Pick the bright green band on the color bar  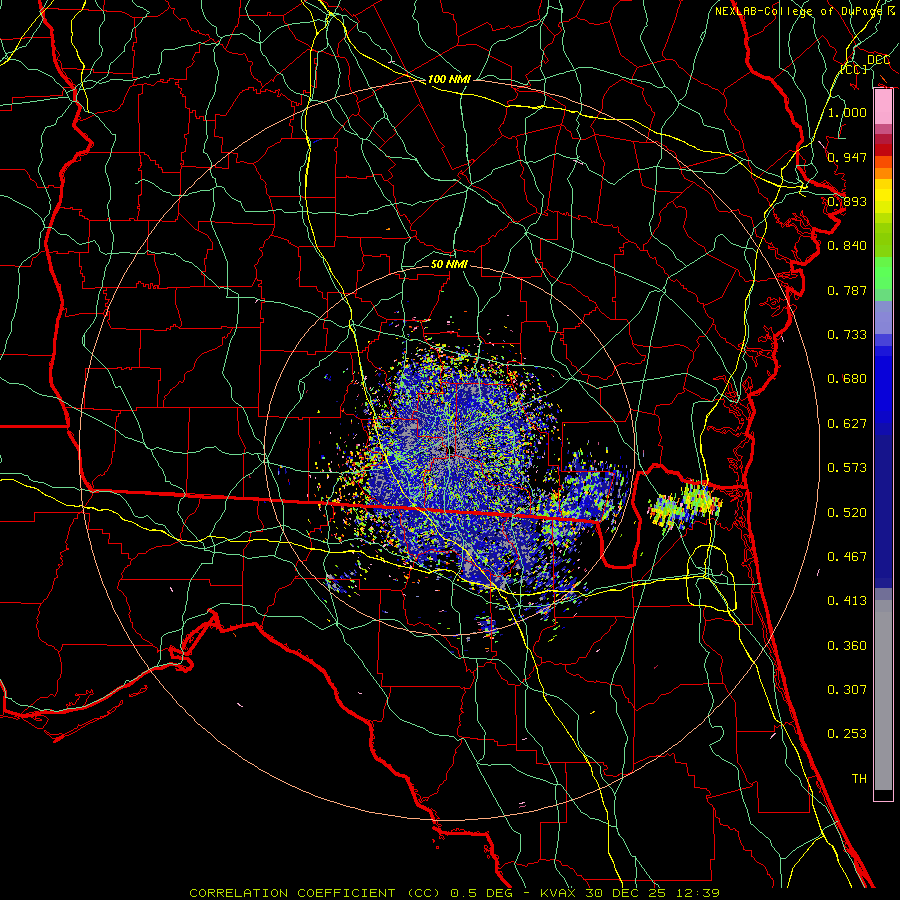tap(883, 273)
